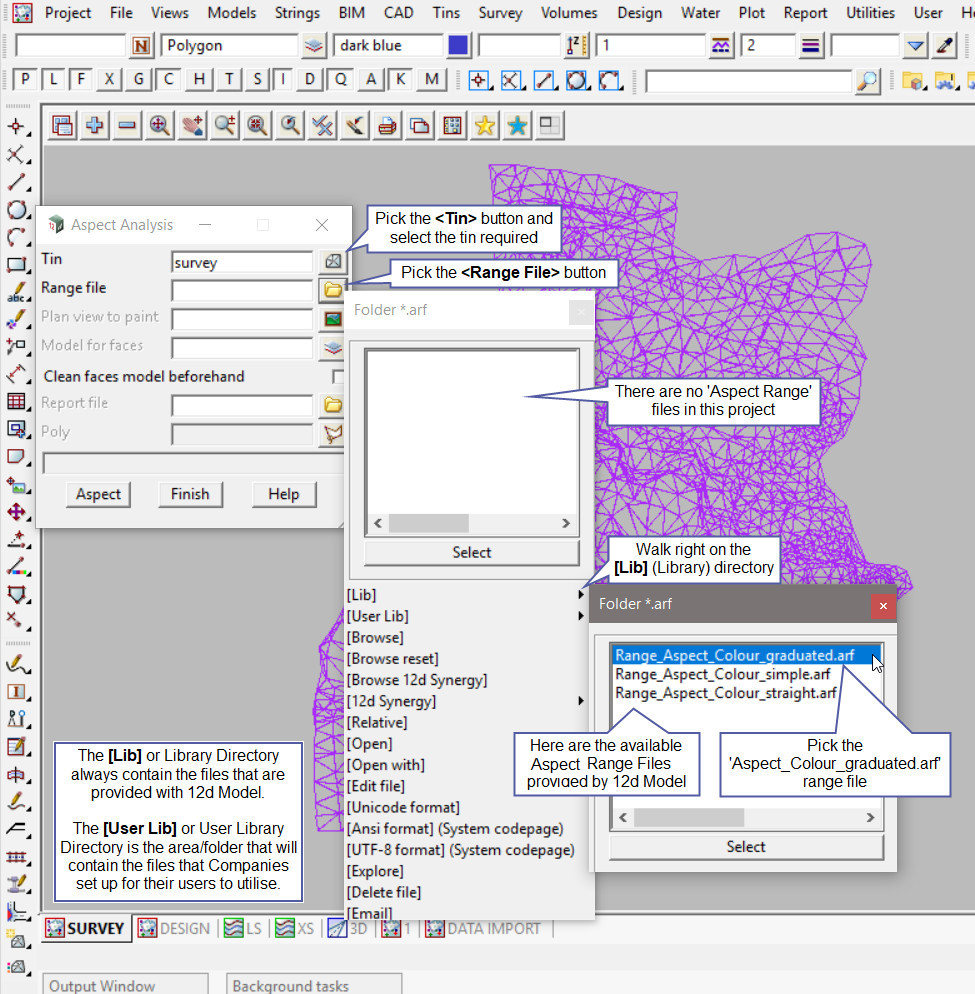The width and height of the screenshot is (975, 994).
Task: Toggle the F snap button
Action: coord(81,79)
